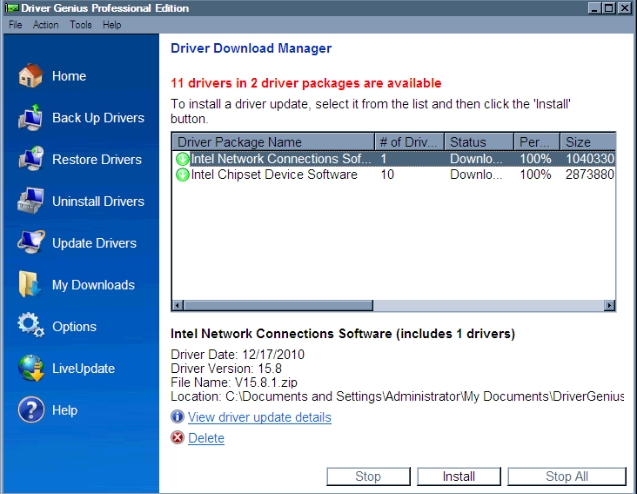637x494 pixels.
Task: Click the horizontal scrollbar right arrow
Action: [609, 306]
